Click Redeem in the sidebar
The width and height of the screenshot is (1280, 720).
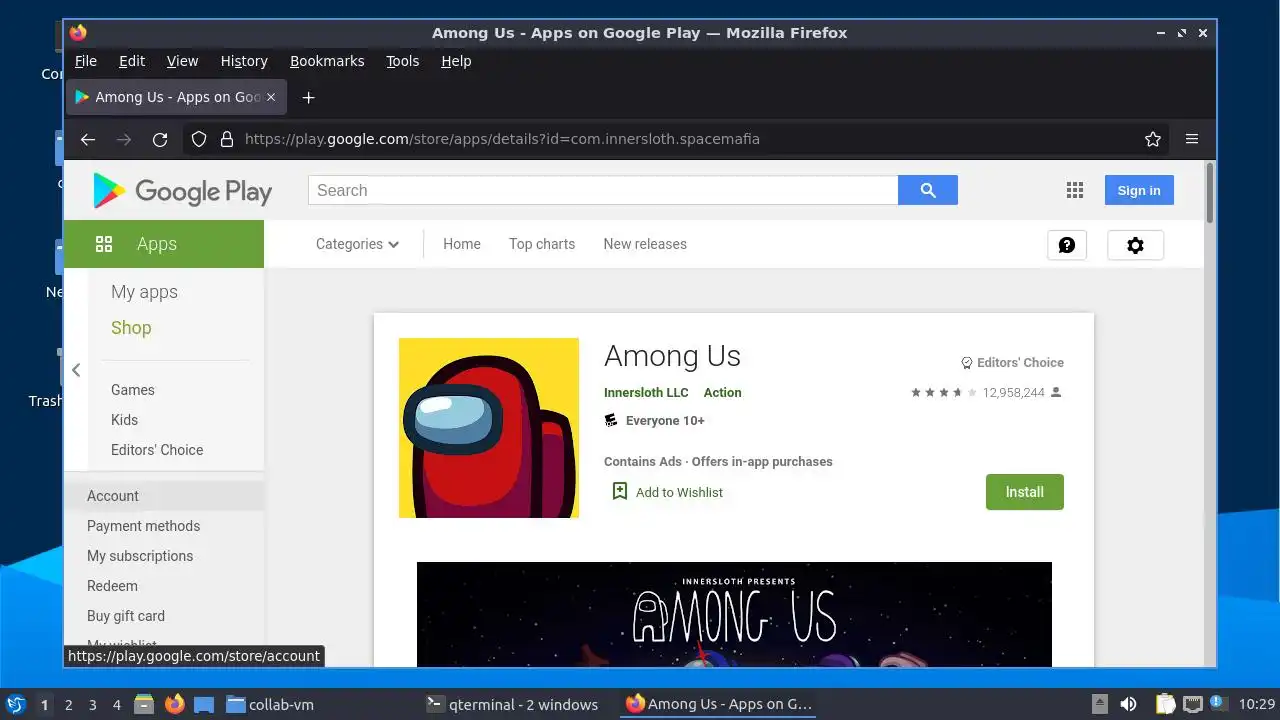click(112, 586)
